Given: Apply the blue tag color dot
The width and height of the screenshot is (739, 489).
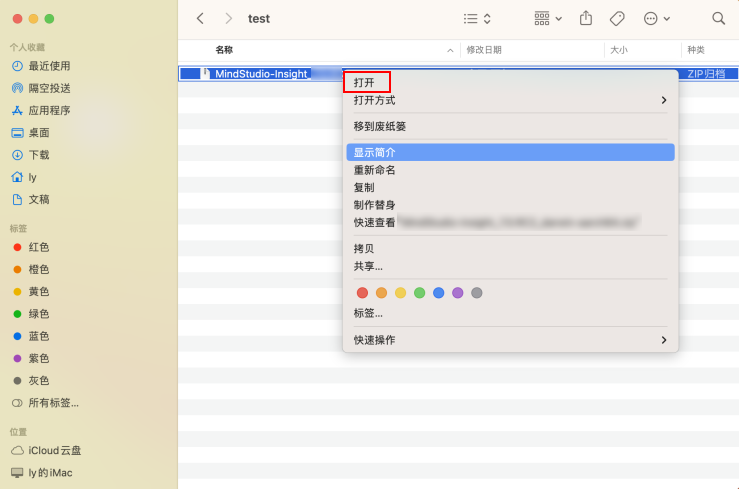Looking at the screenshot, I should pos(438,293).
